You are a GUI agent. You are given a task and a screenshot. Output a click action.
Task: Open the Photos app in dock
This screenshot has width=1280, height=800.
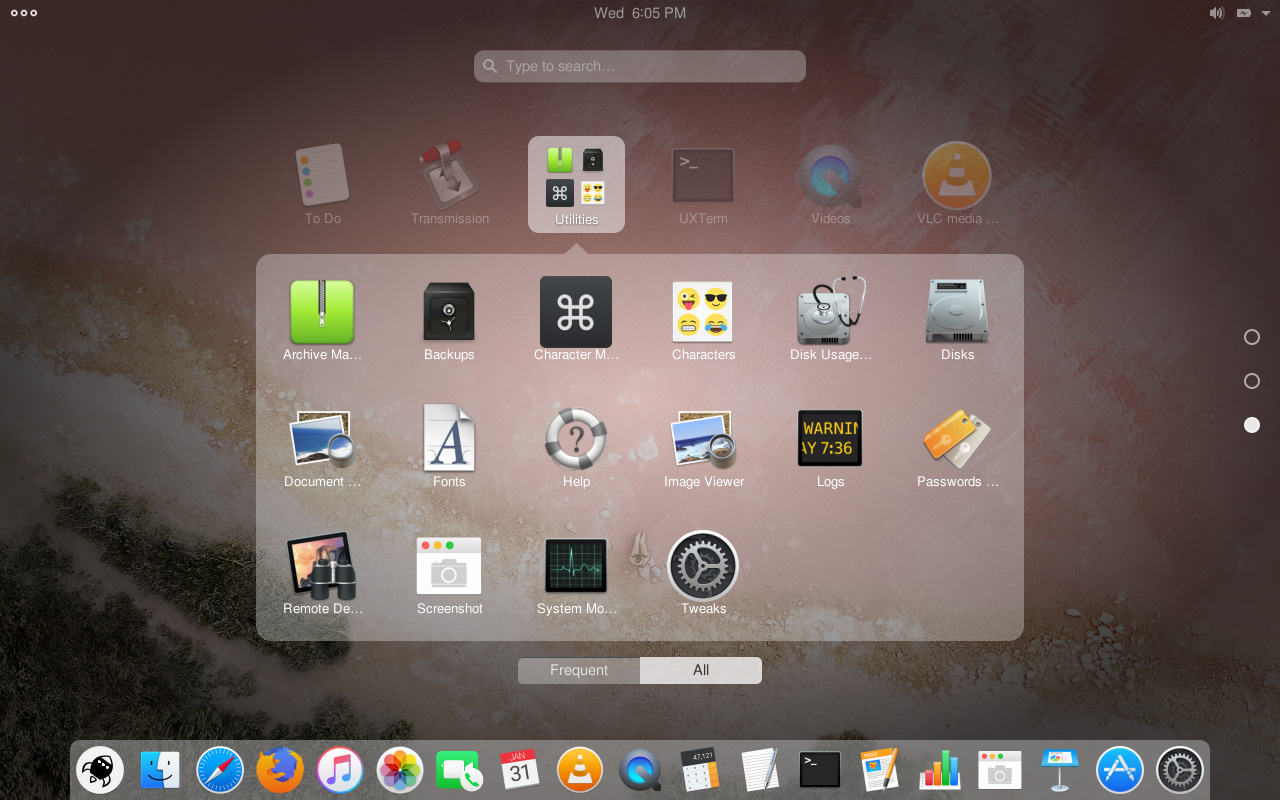(400, 771)
